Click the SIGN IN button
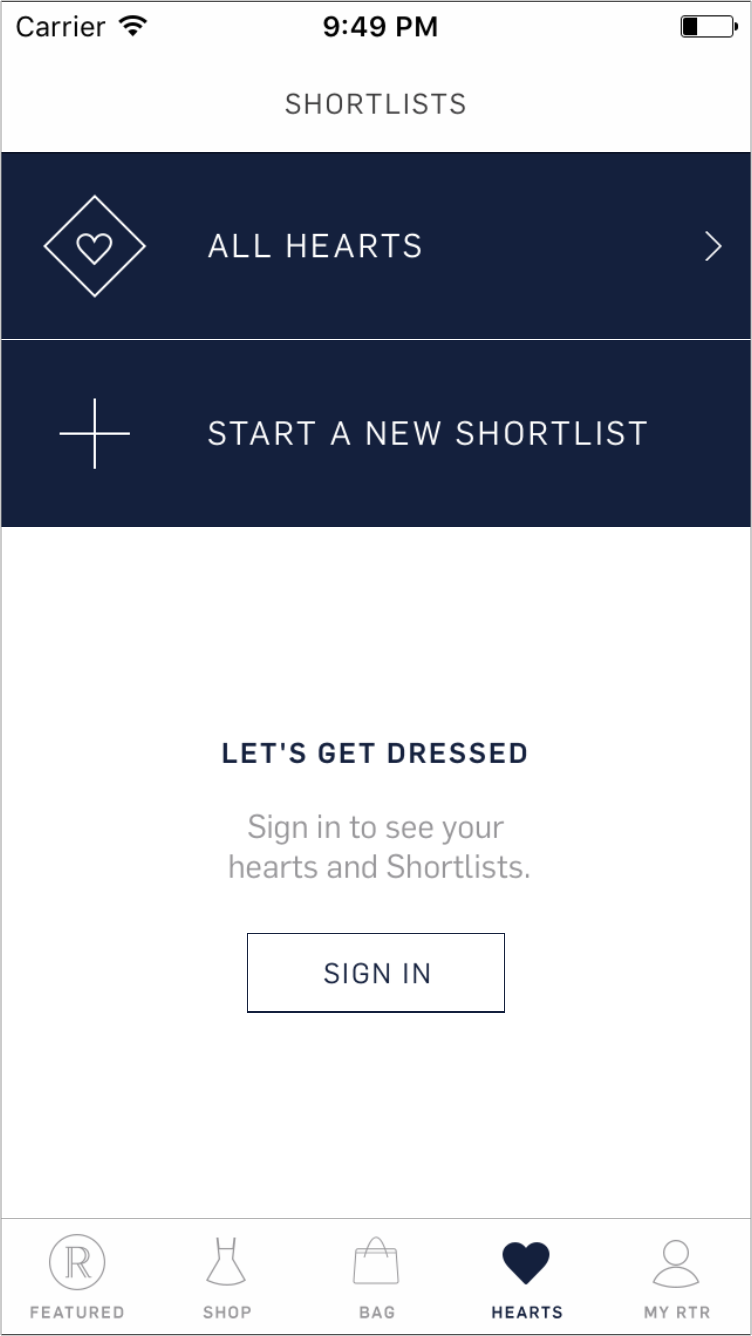Image resolution: width=752 pixels, height=1336 pixels. click(376, 973)
